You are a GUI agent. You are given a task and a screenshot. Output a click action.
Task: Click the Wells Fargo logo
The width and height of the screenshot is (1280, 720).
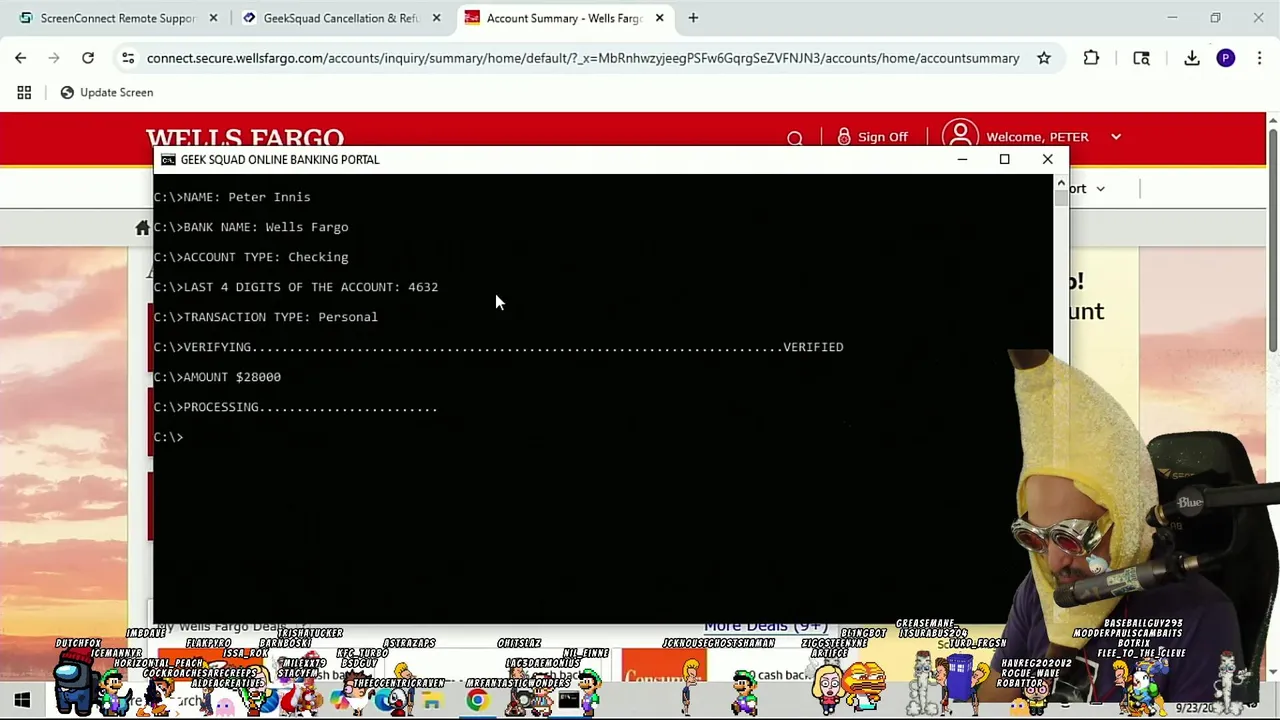click(x=245, y=138)
